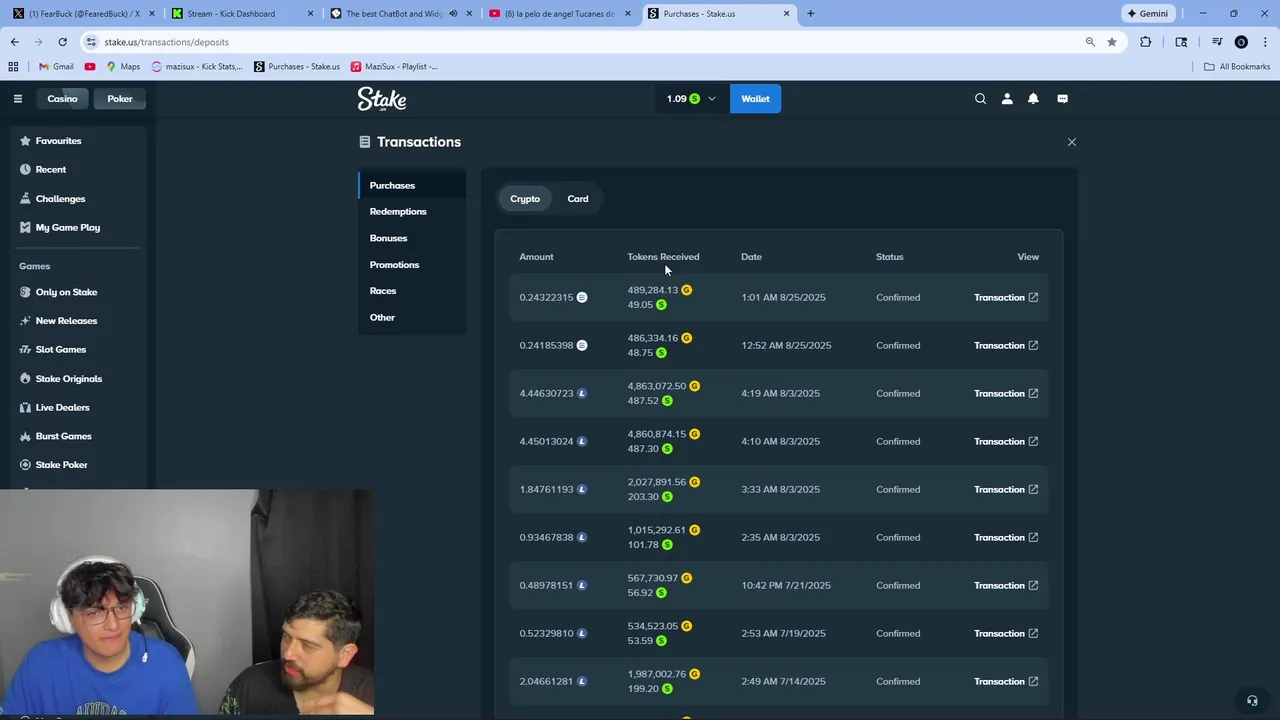
Task: Close the Transactions panel
Action: (x=1071, y=142)
